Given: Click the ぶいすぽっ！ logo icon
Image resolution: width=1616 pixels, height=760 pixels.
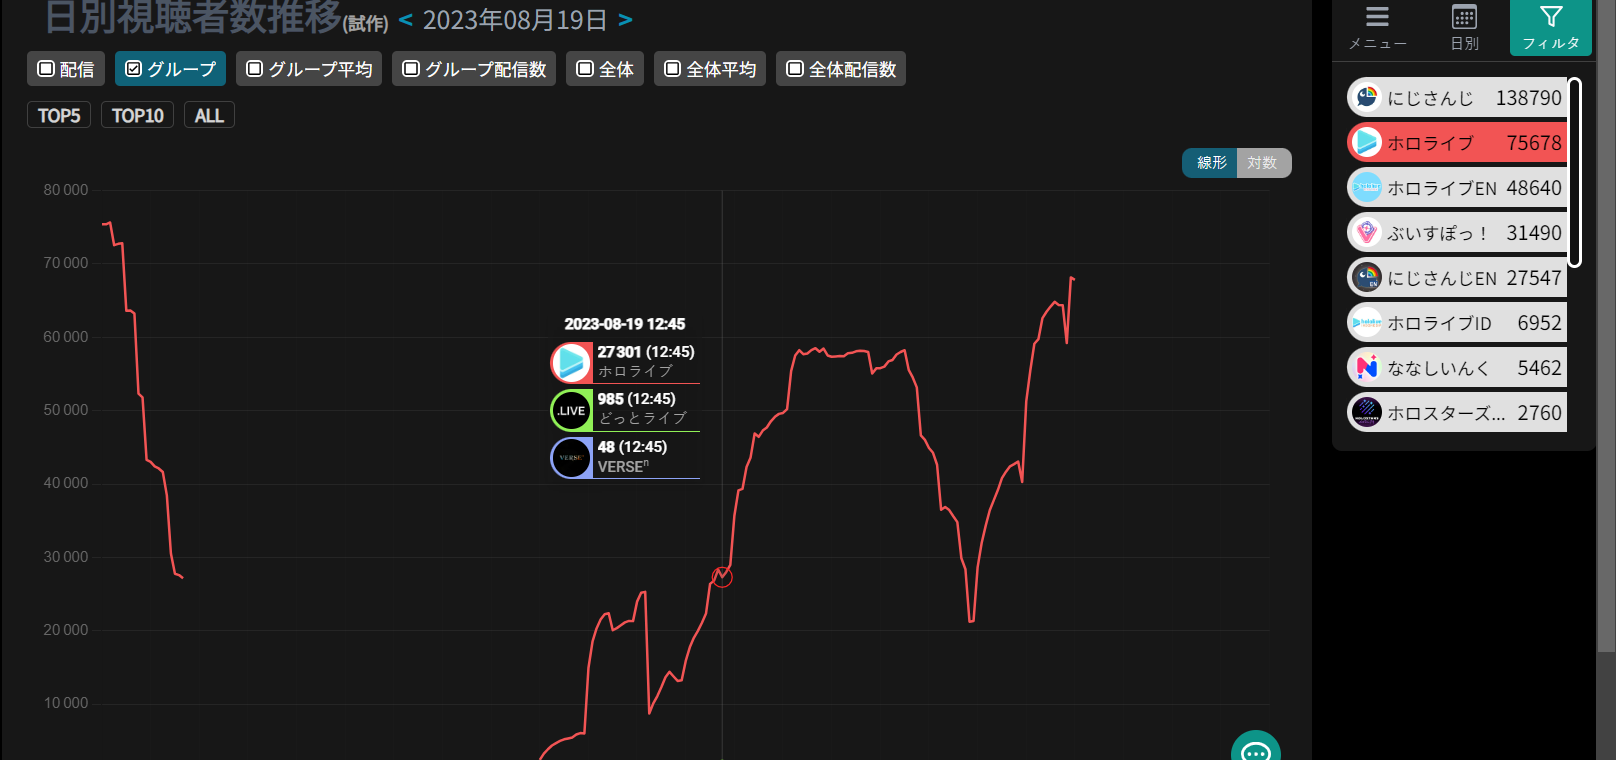Looking at the screenshot, I should [1367, 233].
